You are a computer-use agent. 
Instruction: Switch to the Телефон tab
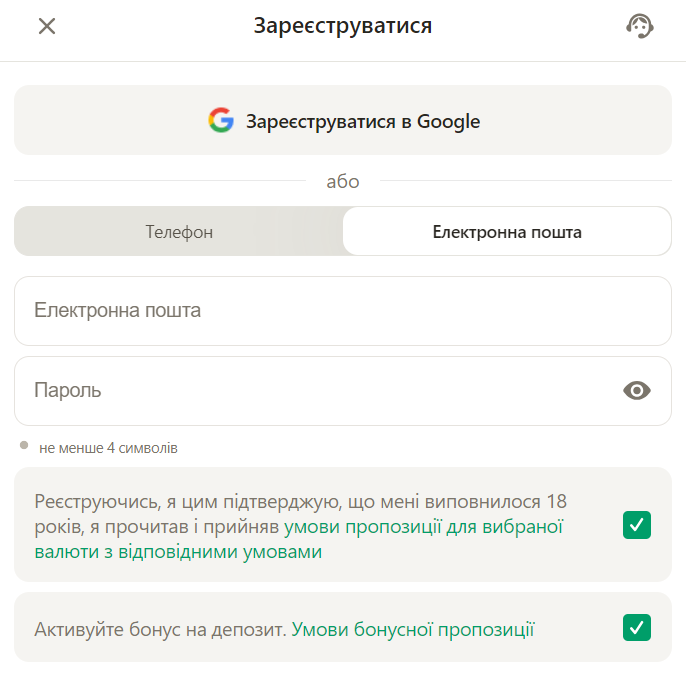click(x=179, y=232)
